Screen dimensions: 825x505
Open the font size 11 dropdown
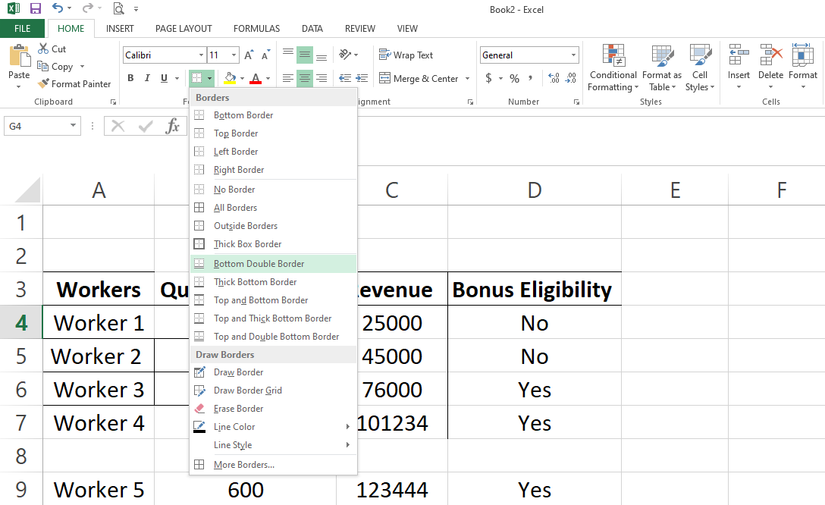point(234,55)
